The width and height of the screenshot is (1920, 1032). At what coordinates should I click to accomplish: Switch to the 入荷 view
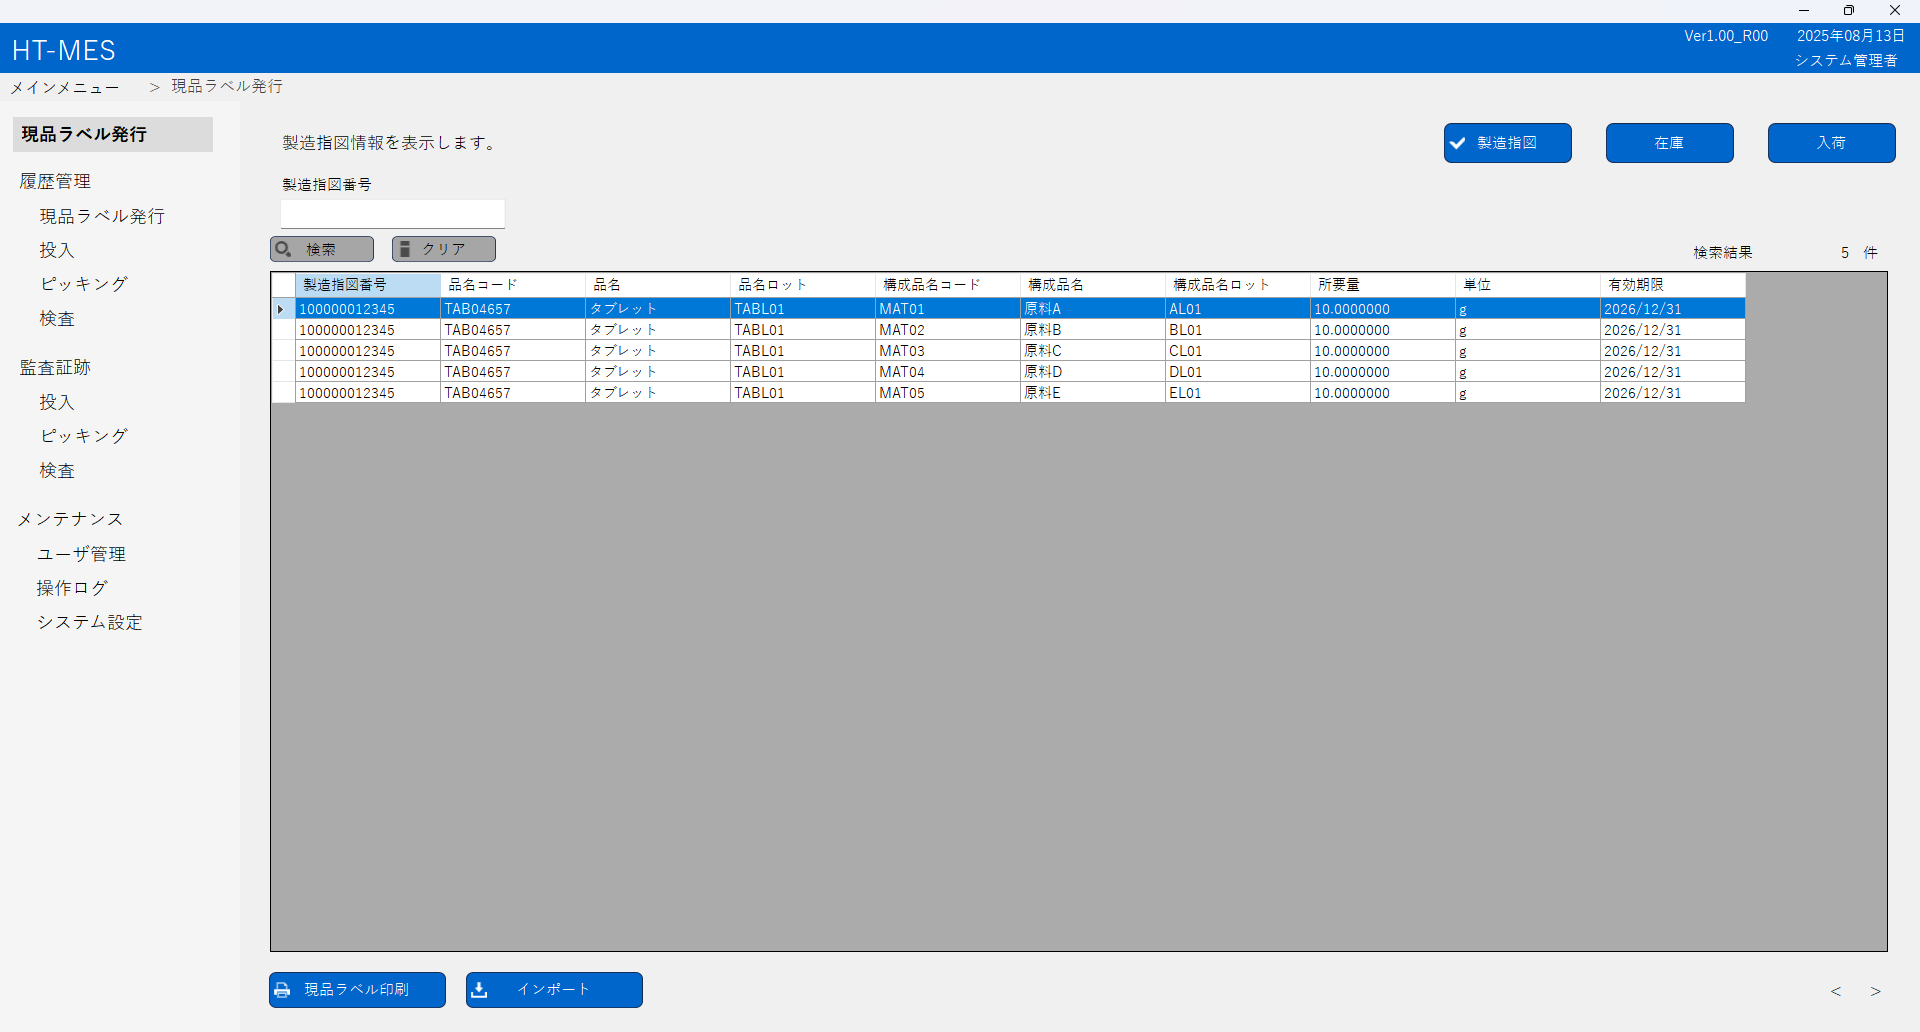coord(1831,143)
